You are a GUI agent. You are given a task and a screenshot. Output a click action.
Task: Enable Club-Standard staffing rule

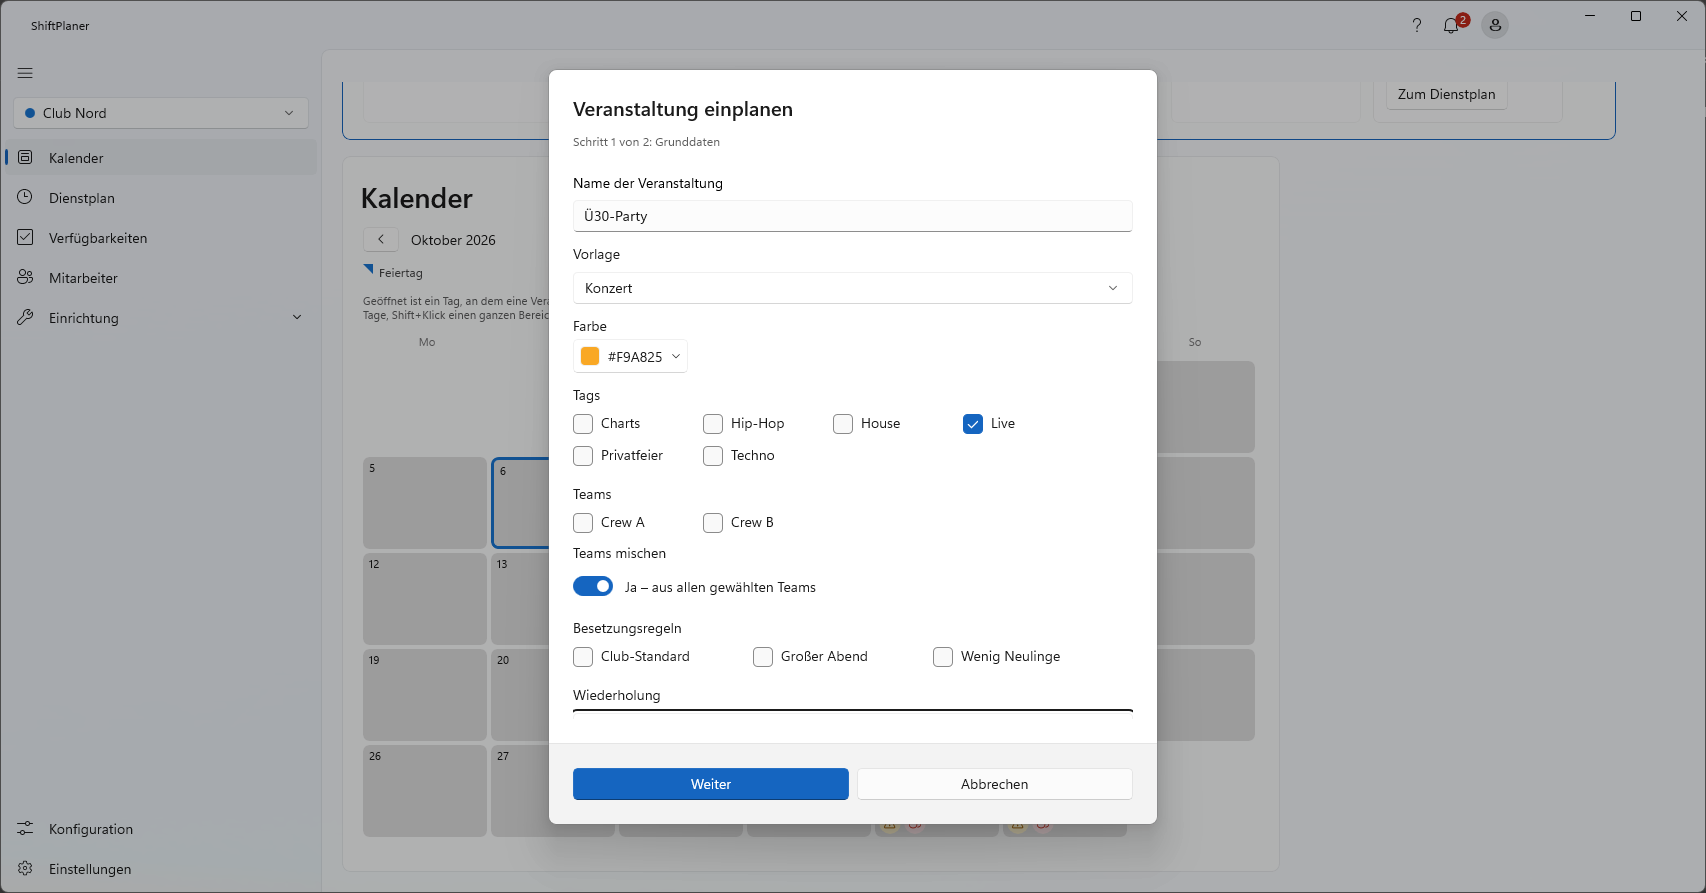583,657
